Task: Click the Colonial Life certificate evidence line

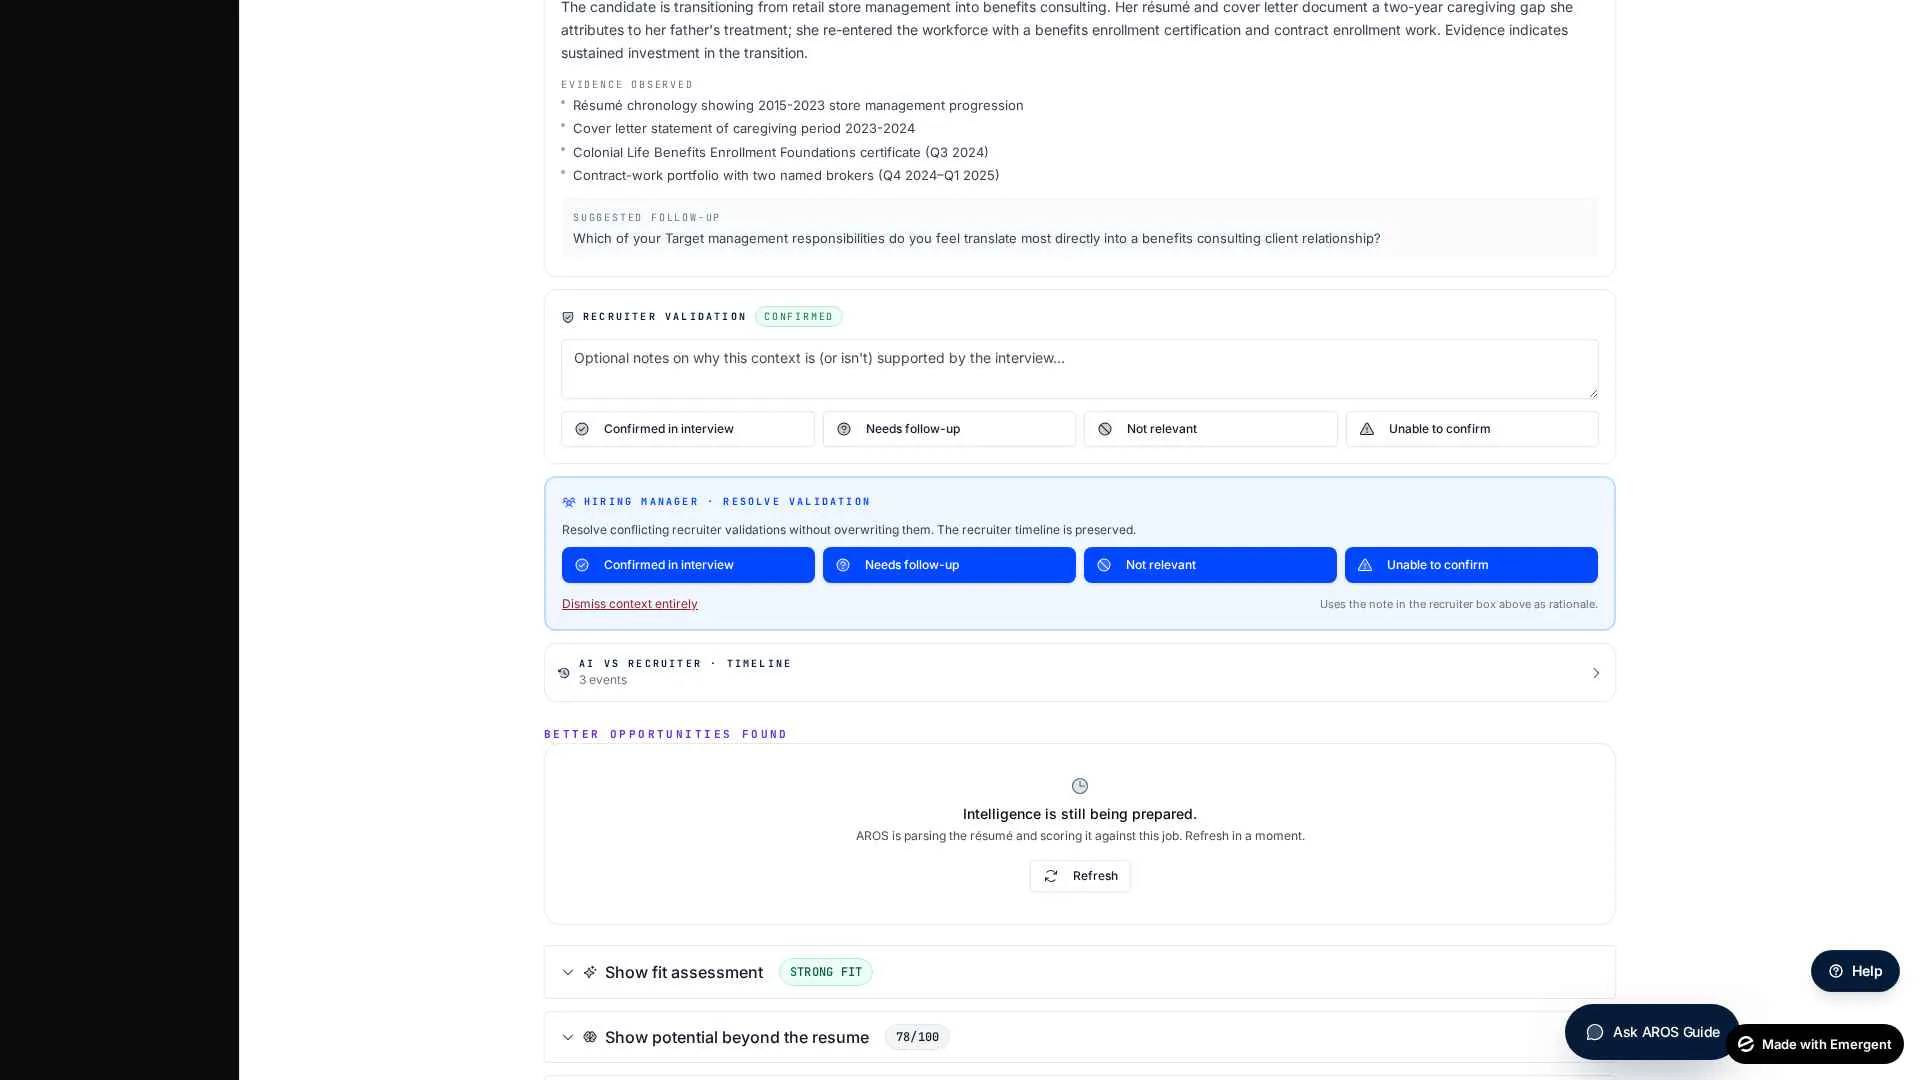Action: 781,152
